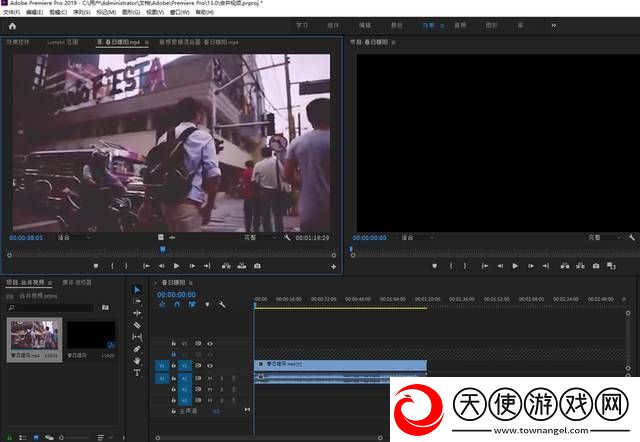Select the Type tool
The width and height of the screenshot is (640, 442).
(137, 373)
